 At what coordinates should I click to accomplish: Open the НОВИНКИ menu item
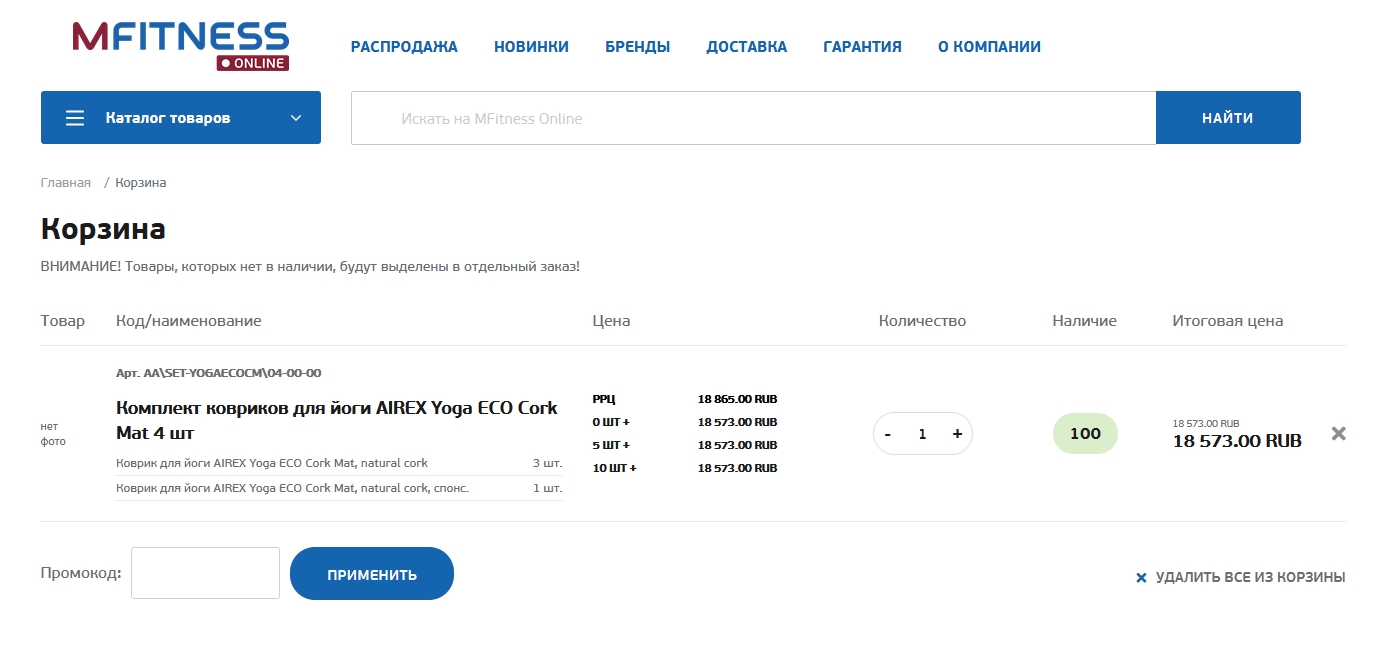point(531,47)
